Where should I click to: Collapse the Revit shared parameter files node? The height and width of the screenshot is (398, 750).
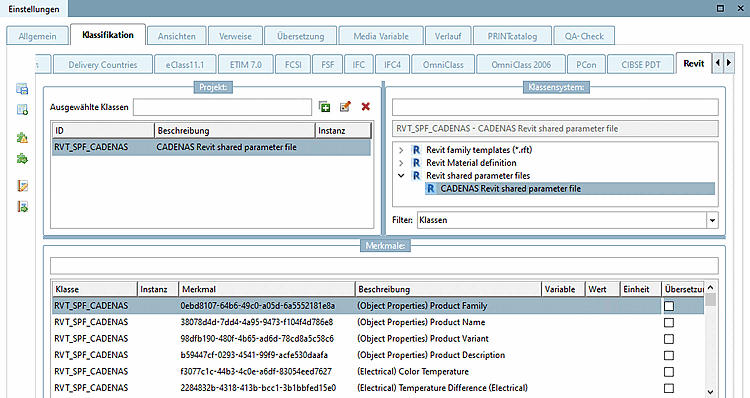coord(401,176)
